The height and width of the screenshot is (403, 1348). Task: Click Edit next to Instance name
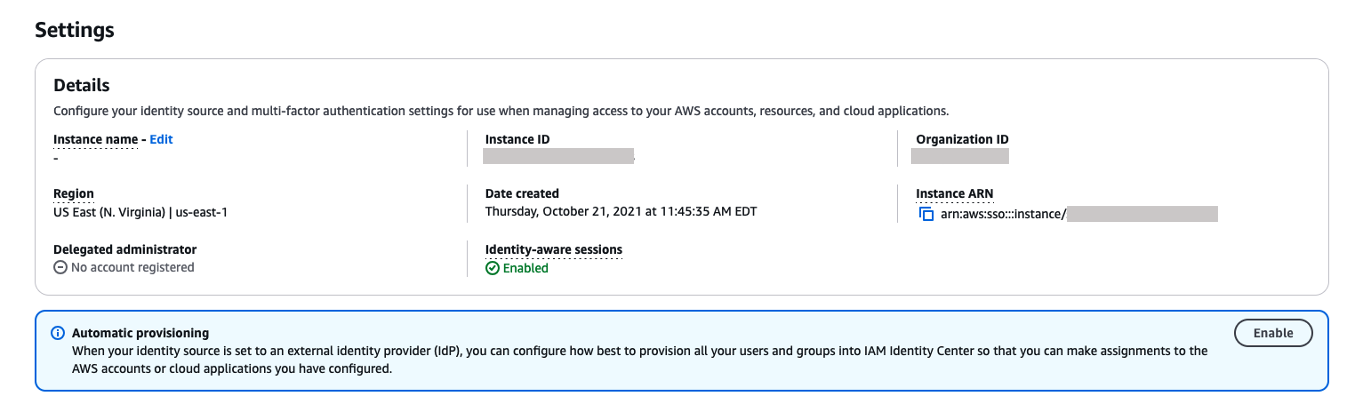point(161,140)
